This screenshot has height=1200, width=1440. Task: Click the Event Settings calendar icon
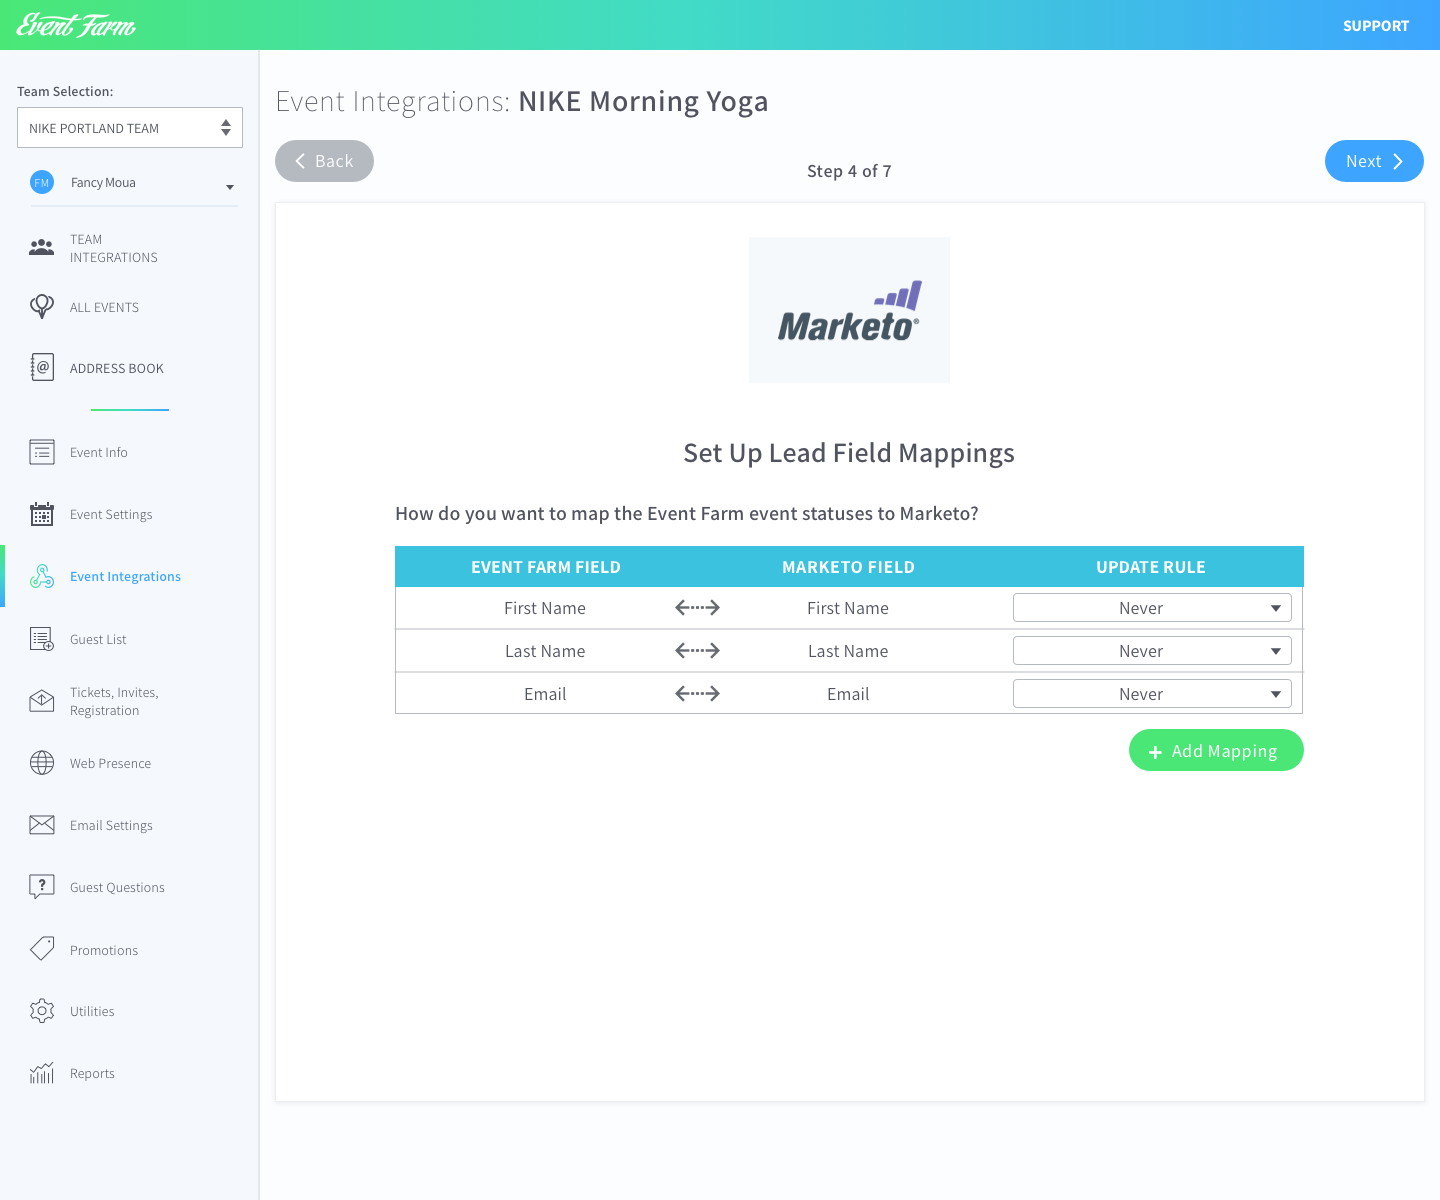coord(42,514)
